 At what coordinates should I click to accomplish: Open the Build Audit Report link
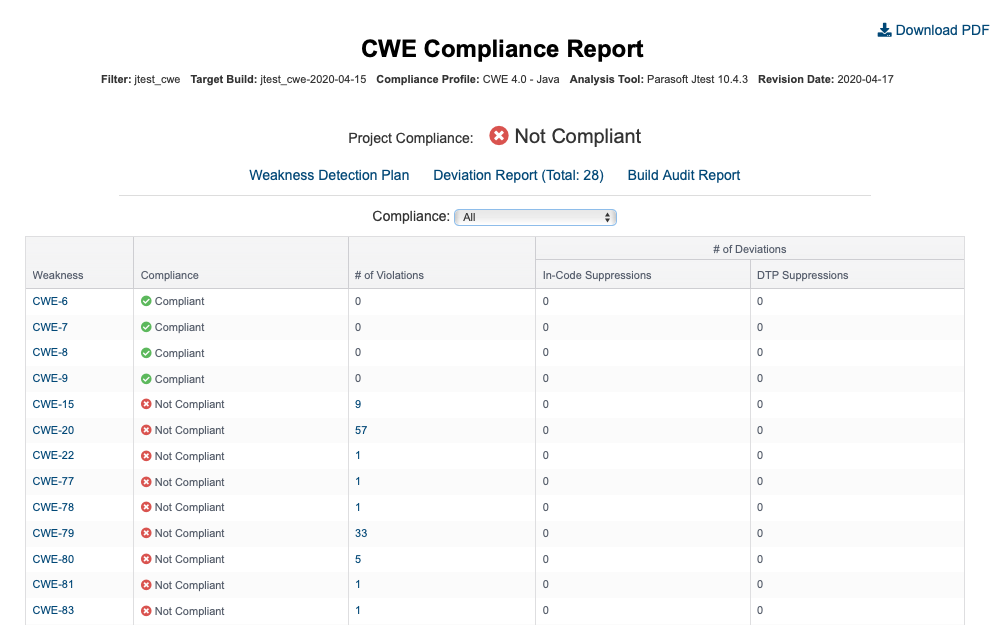[683, 175]
